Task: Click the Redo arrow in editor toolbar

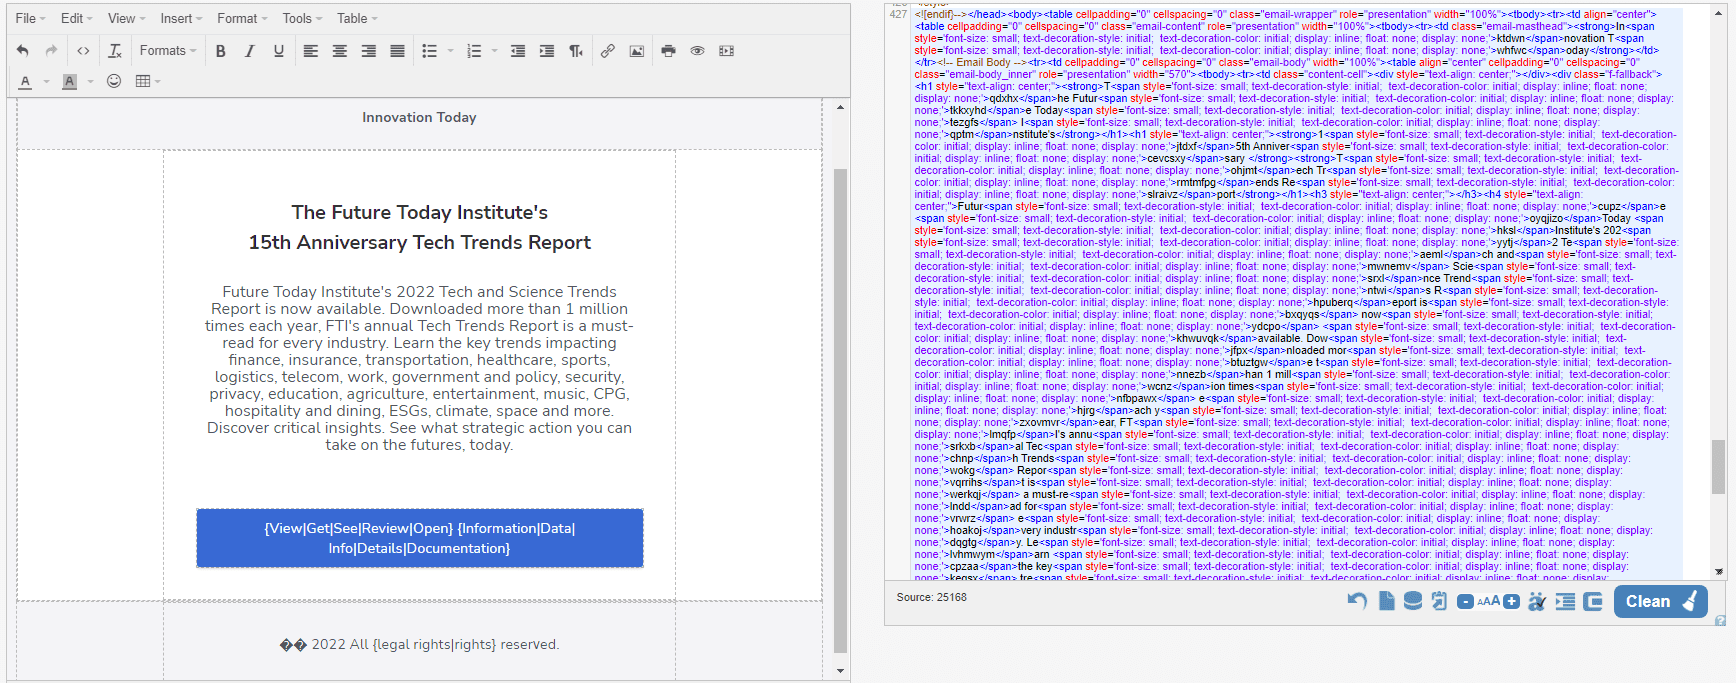Action: click(x=51, y=51)
